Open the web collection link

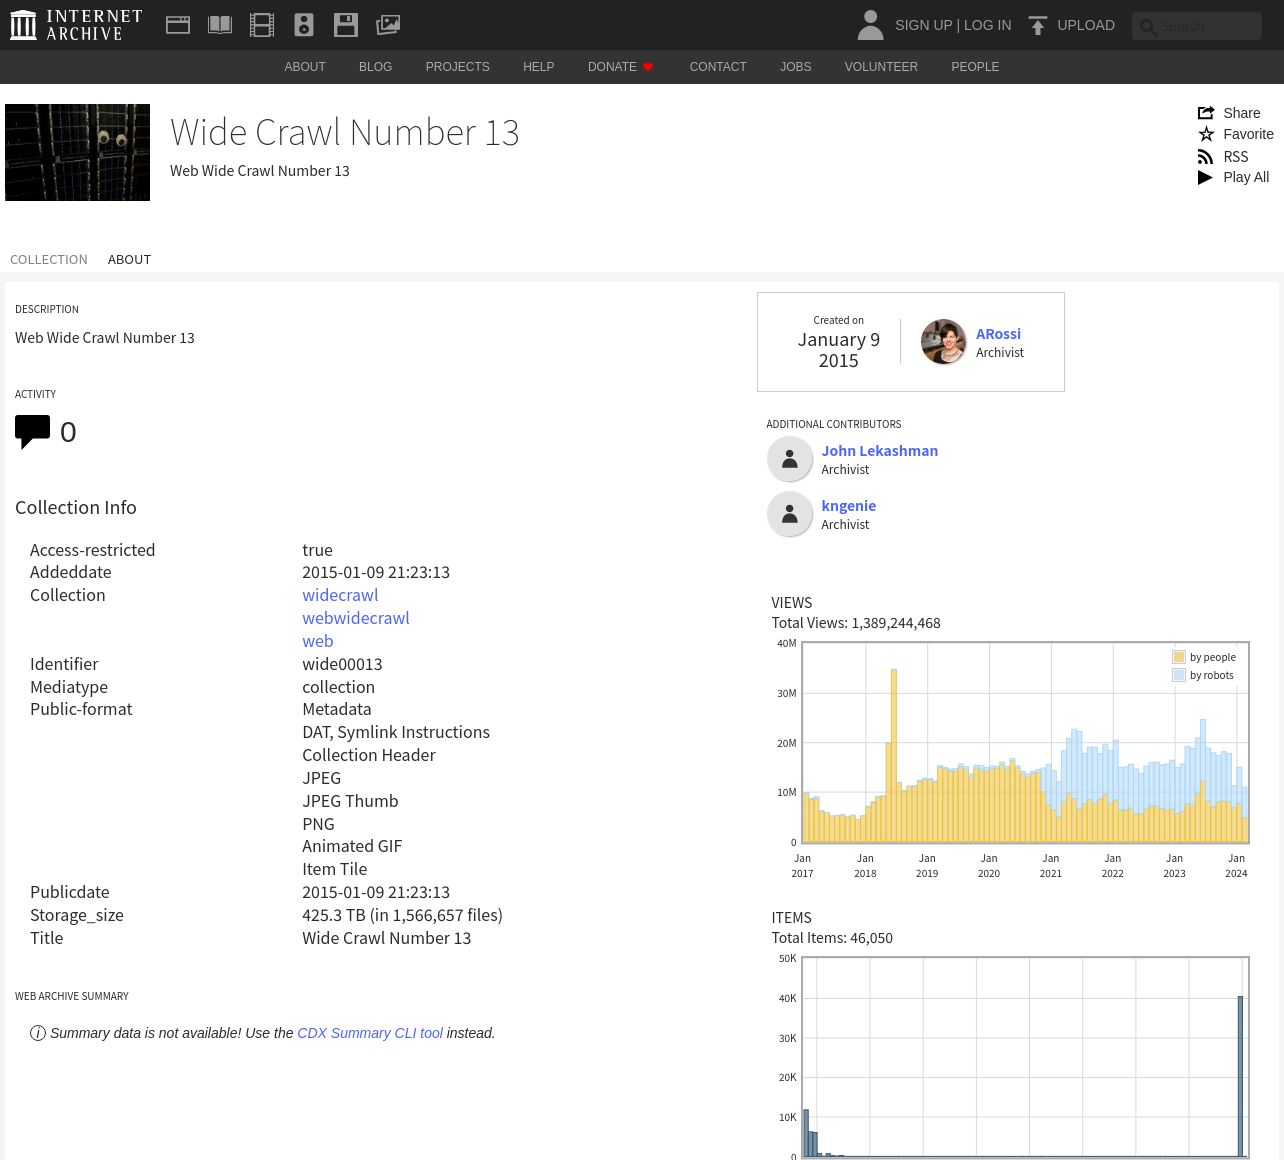click(x=318, y=641)
